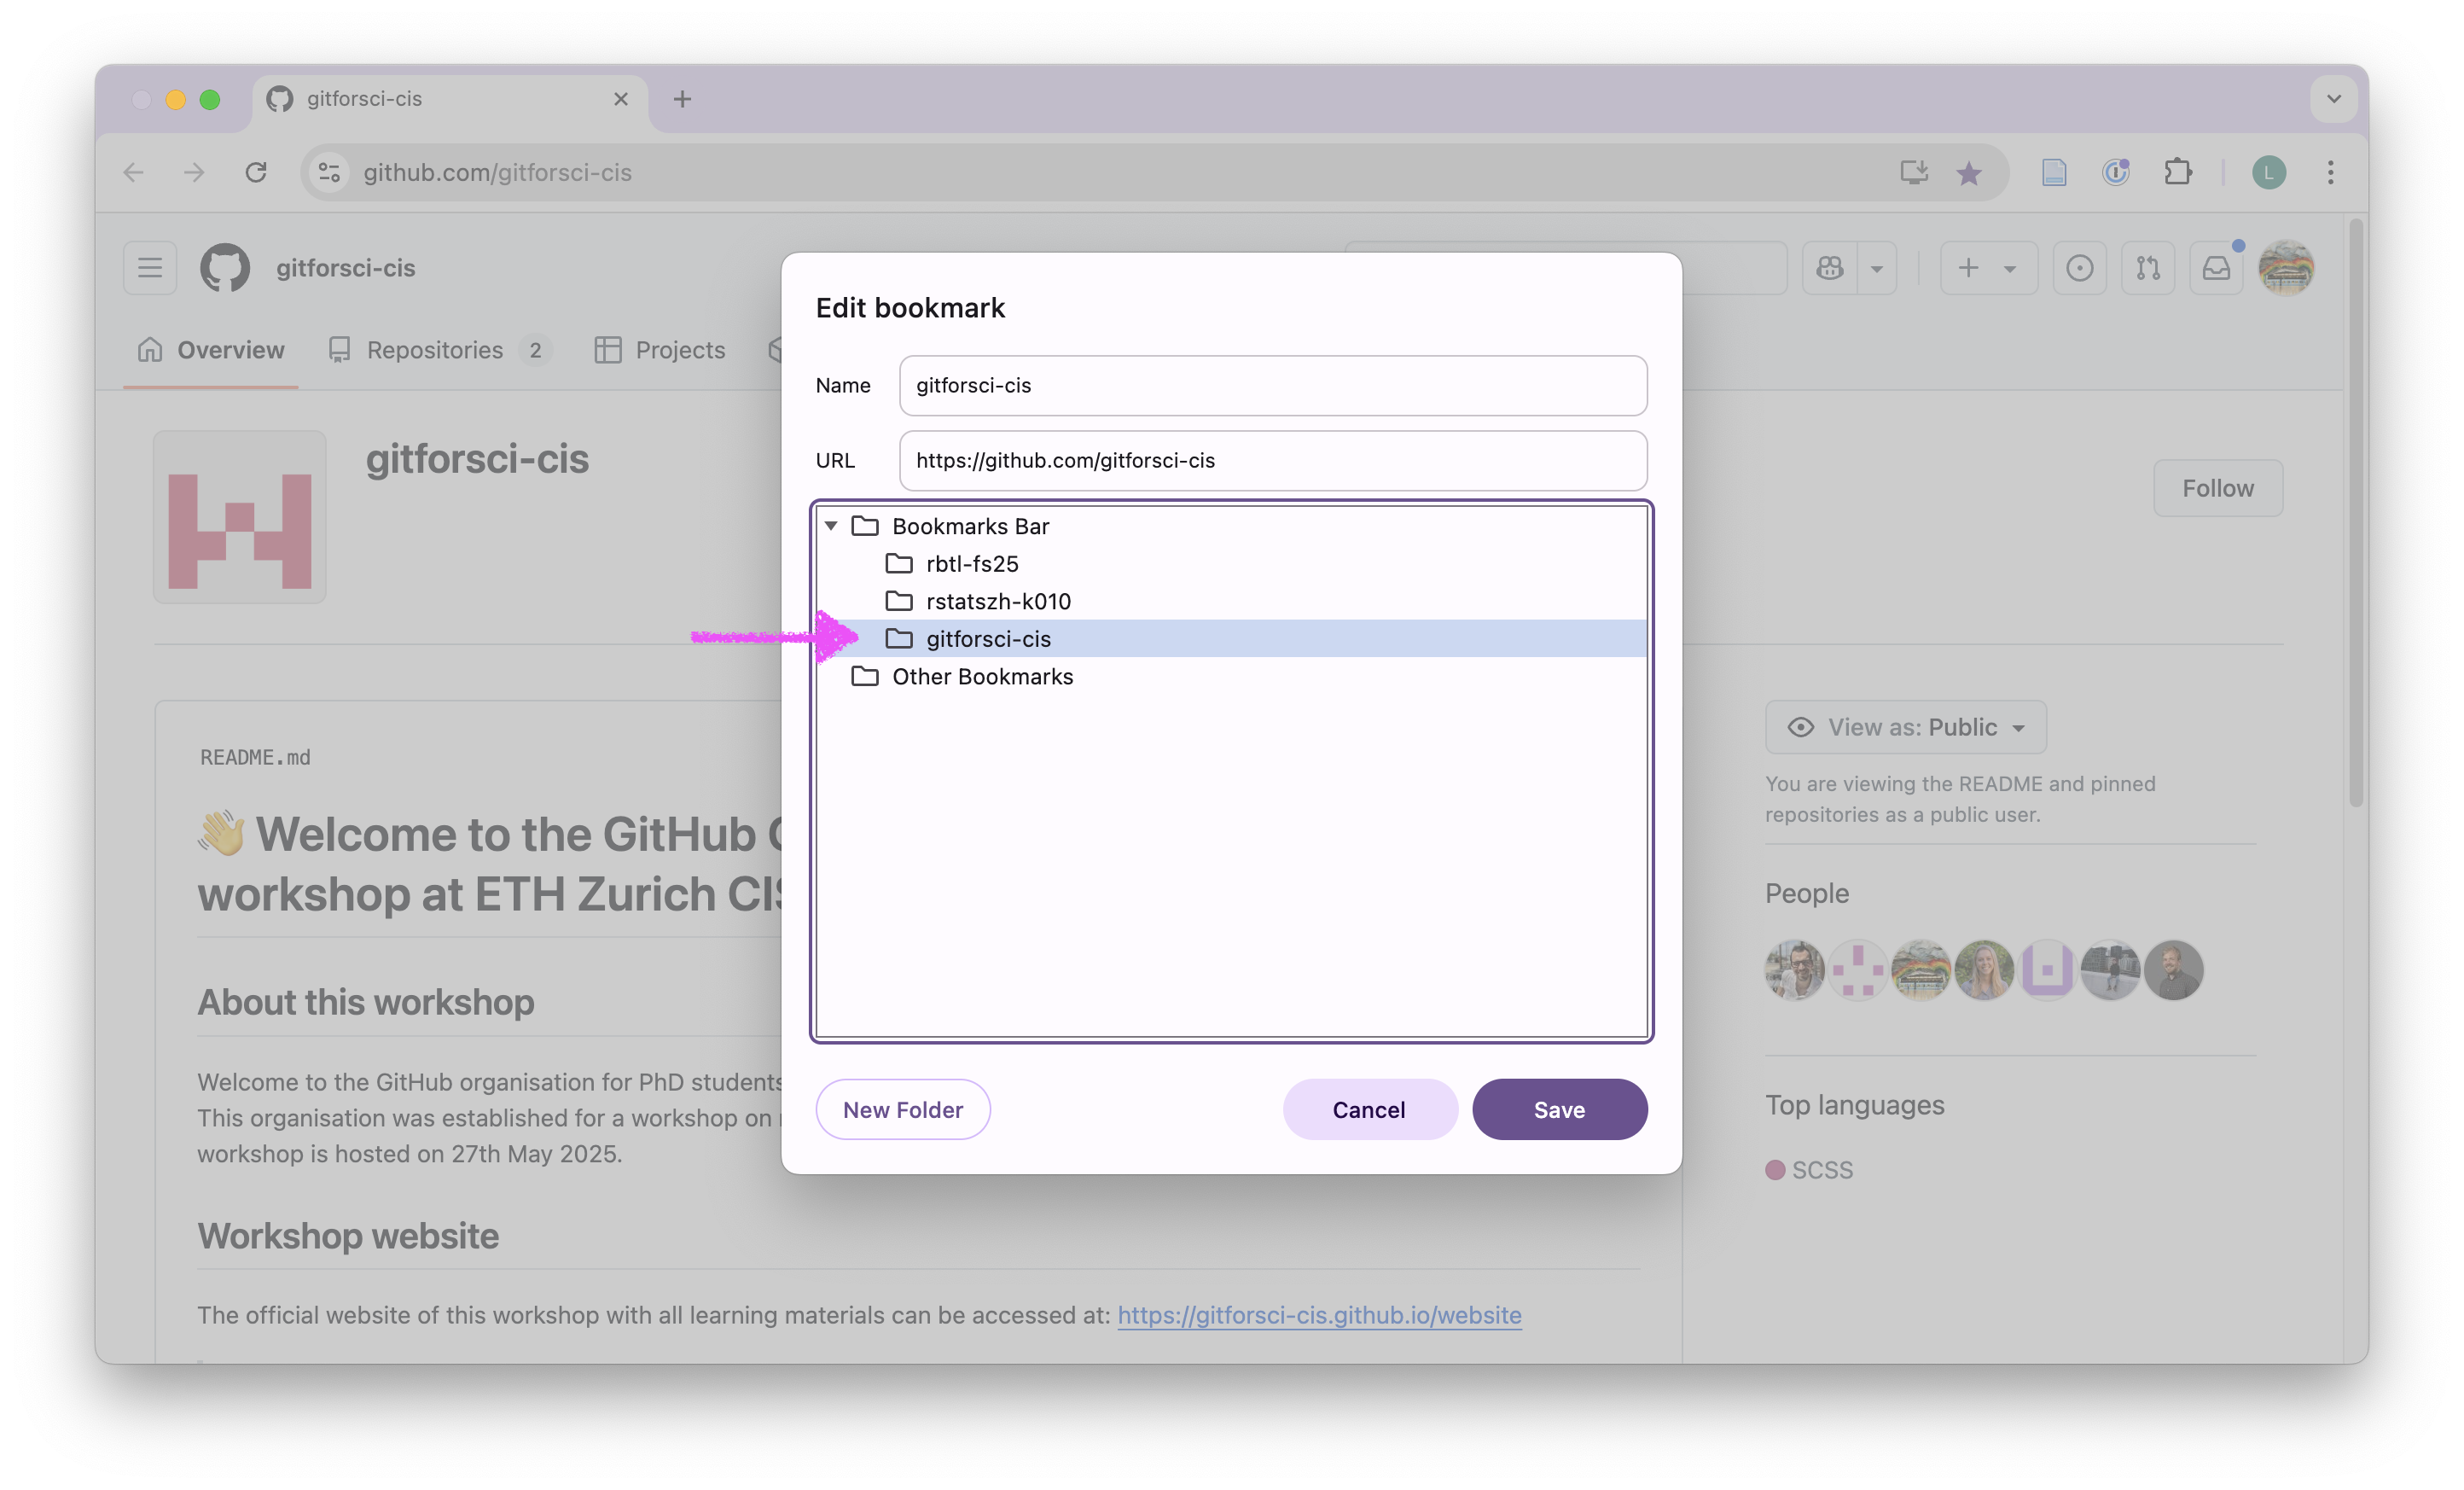The height and width of the screenshot is (1490, 2464).
Task: Open the View as: Public dropdown
Action: pyautogui.click(x=1906, y=727)
